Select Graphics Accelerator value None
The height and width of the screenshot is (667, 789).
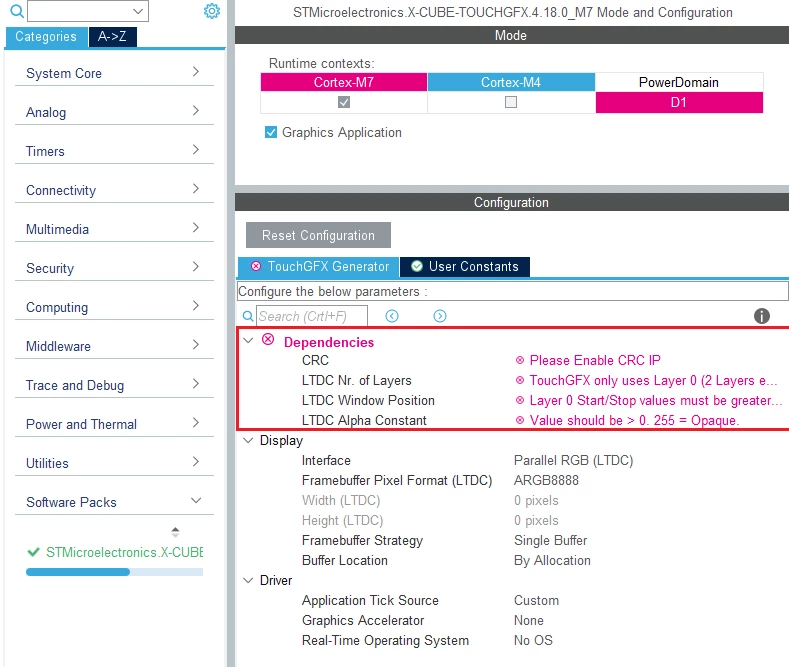529,620
